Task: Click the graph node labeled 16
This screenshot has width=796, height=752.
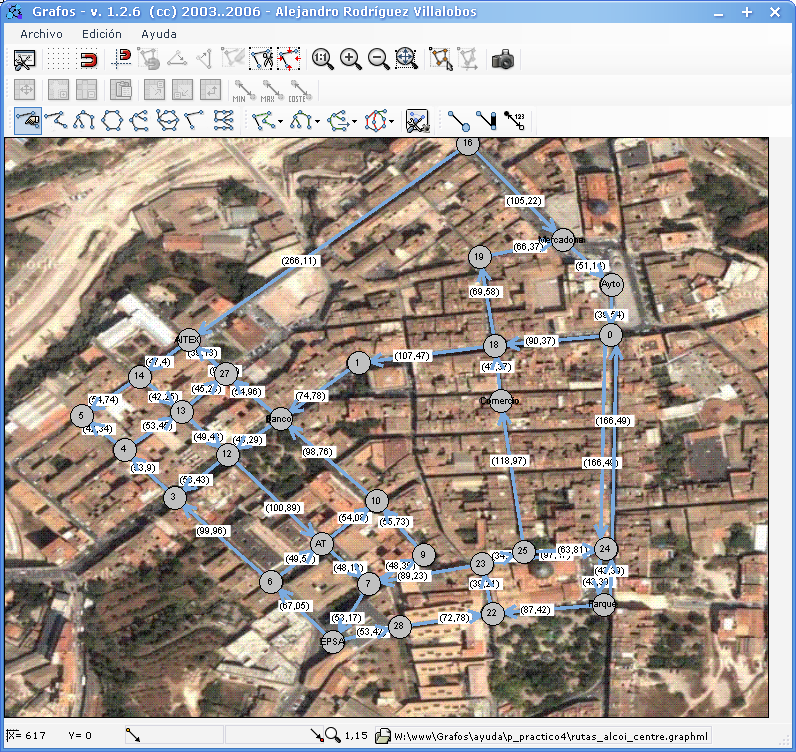Action: click(x=467, y=146)
